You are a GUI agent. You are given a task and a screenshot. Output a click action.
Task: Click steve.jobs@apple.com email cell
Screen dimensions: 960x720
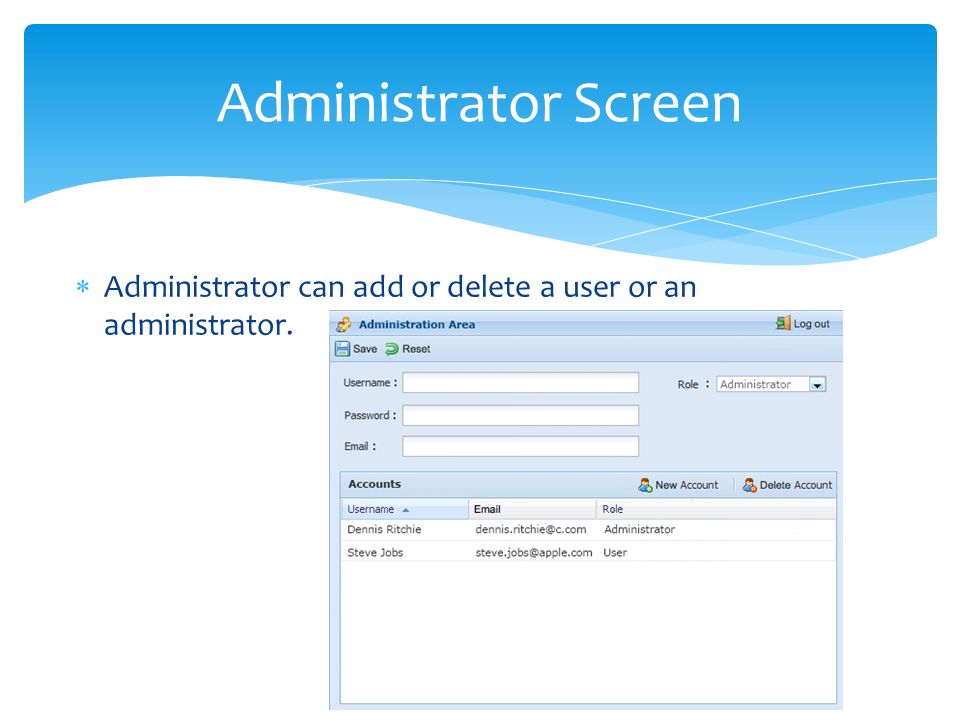click(x=534, y=553)
